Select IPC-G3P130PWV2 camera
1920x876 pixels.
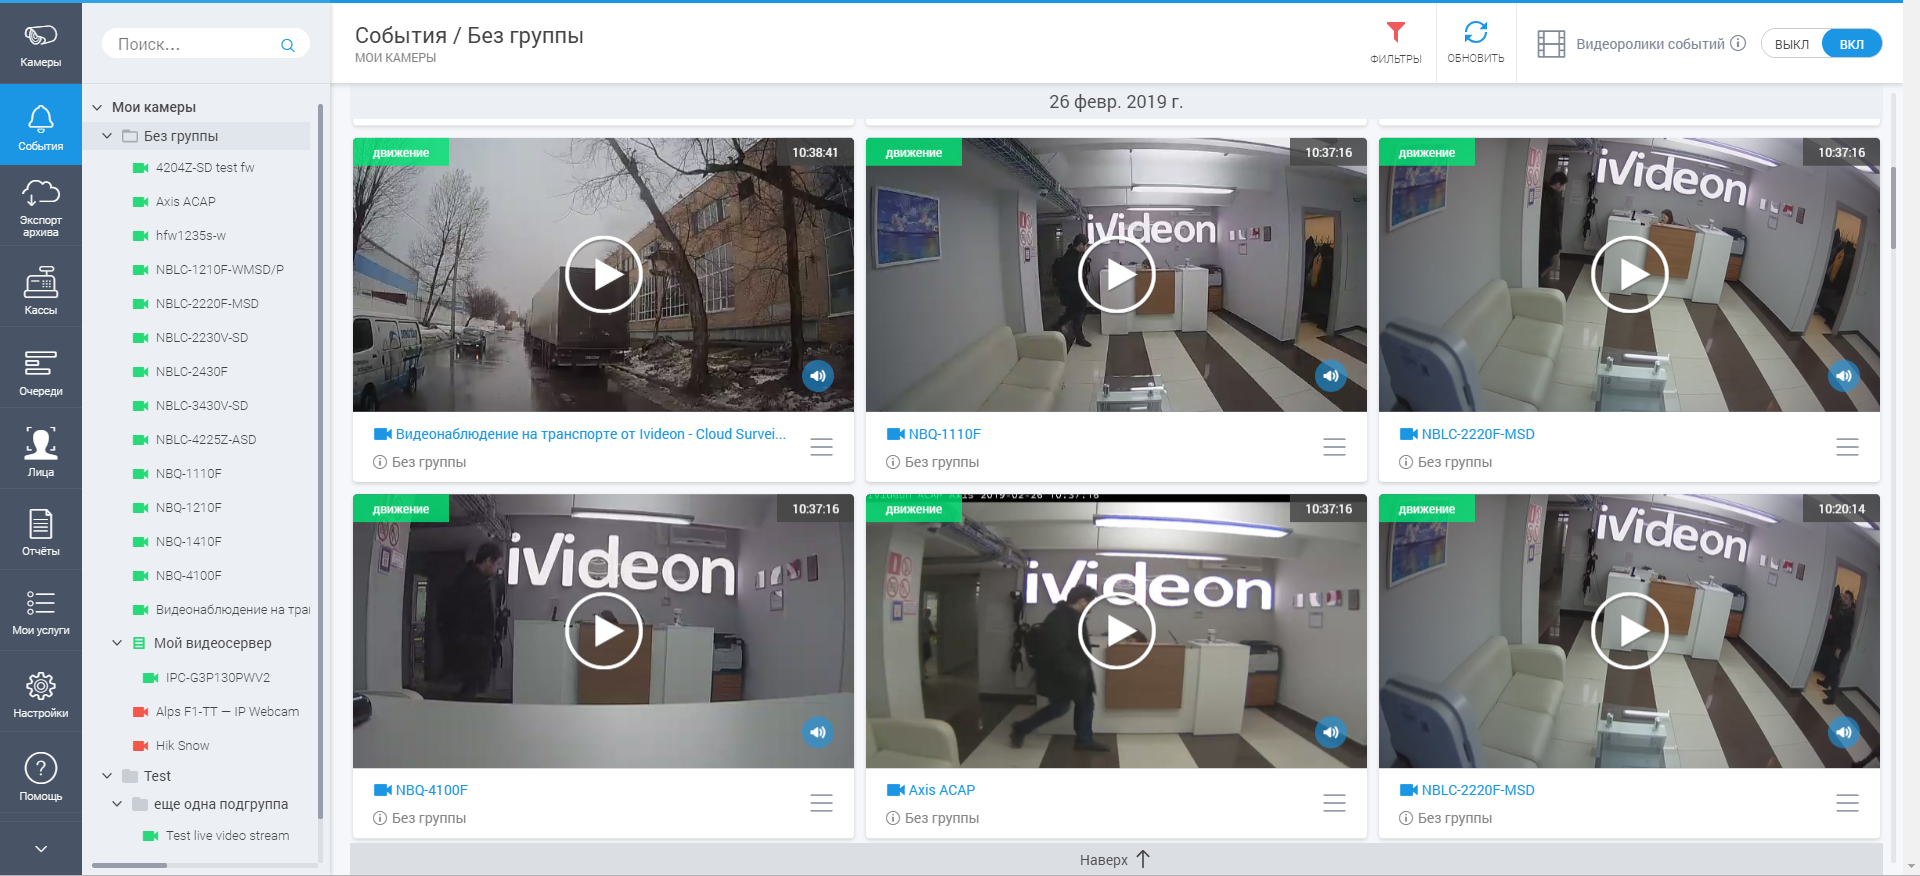(218, 678)
